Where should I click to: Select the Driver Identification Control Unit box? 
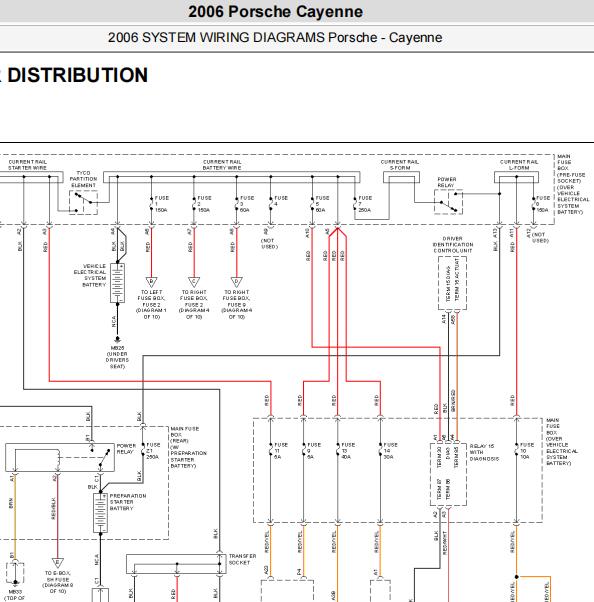[x=452, y=283]
